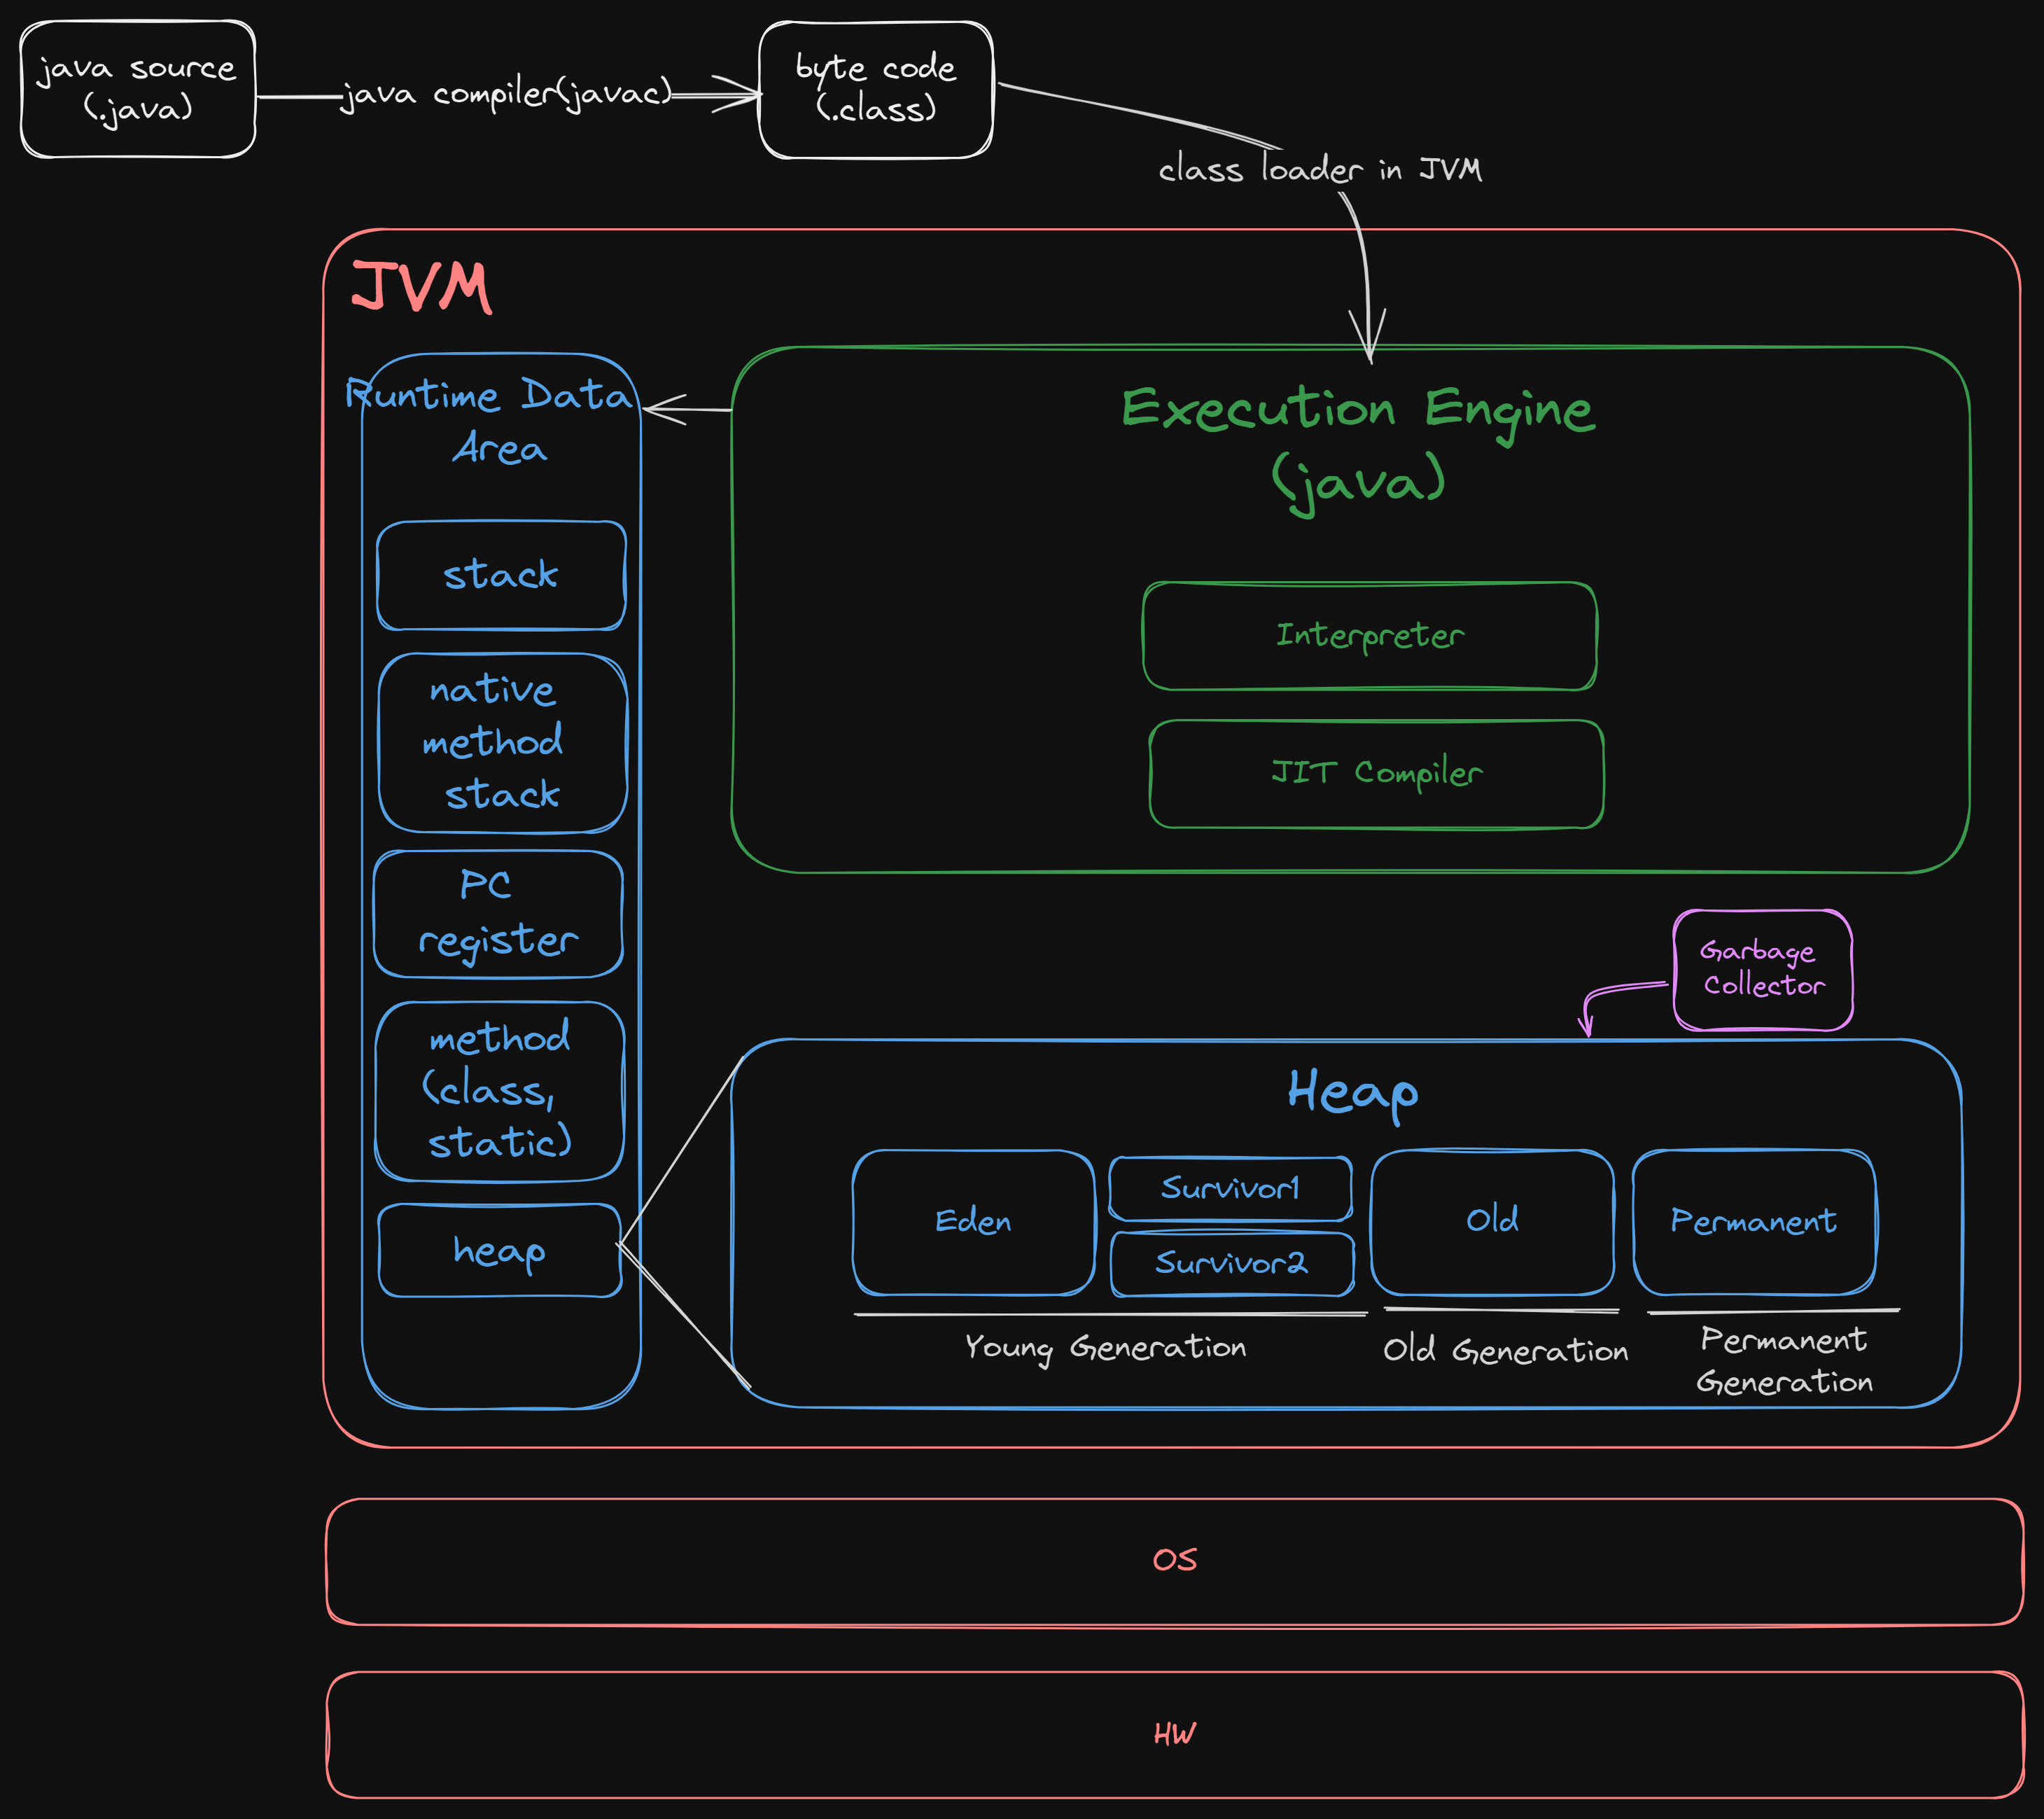Select the Old box in Heap
The image size is (2044, 1819).
point(1491,1221)
